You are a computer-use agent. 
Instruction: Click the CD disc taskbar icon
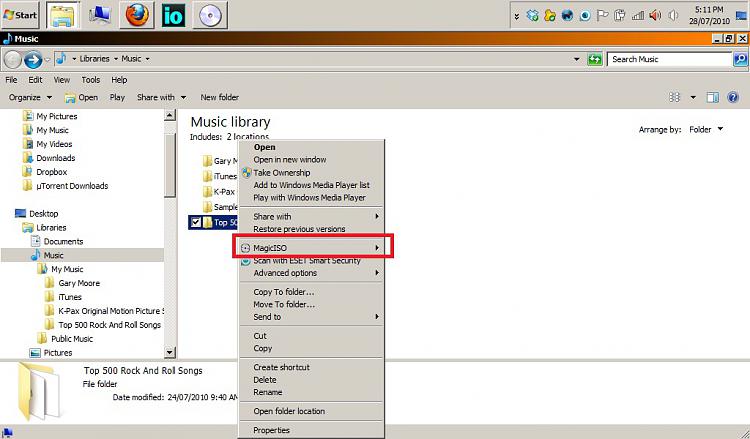click(x=210, y=15)
